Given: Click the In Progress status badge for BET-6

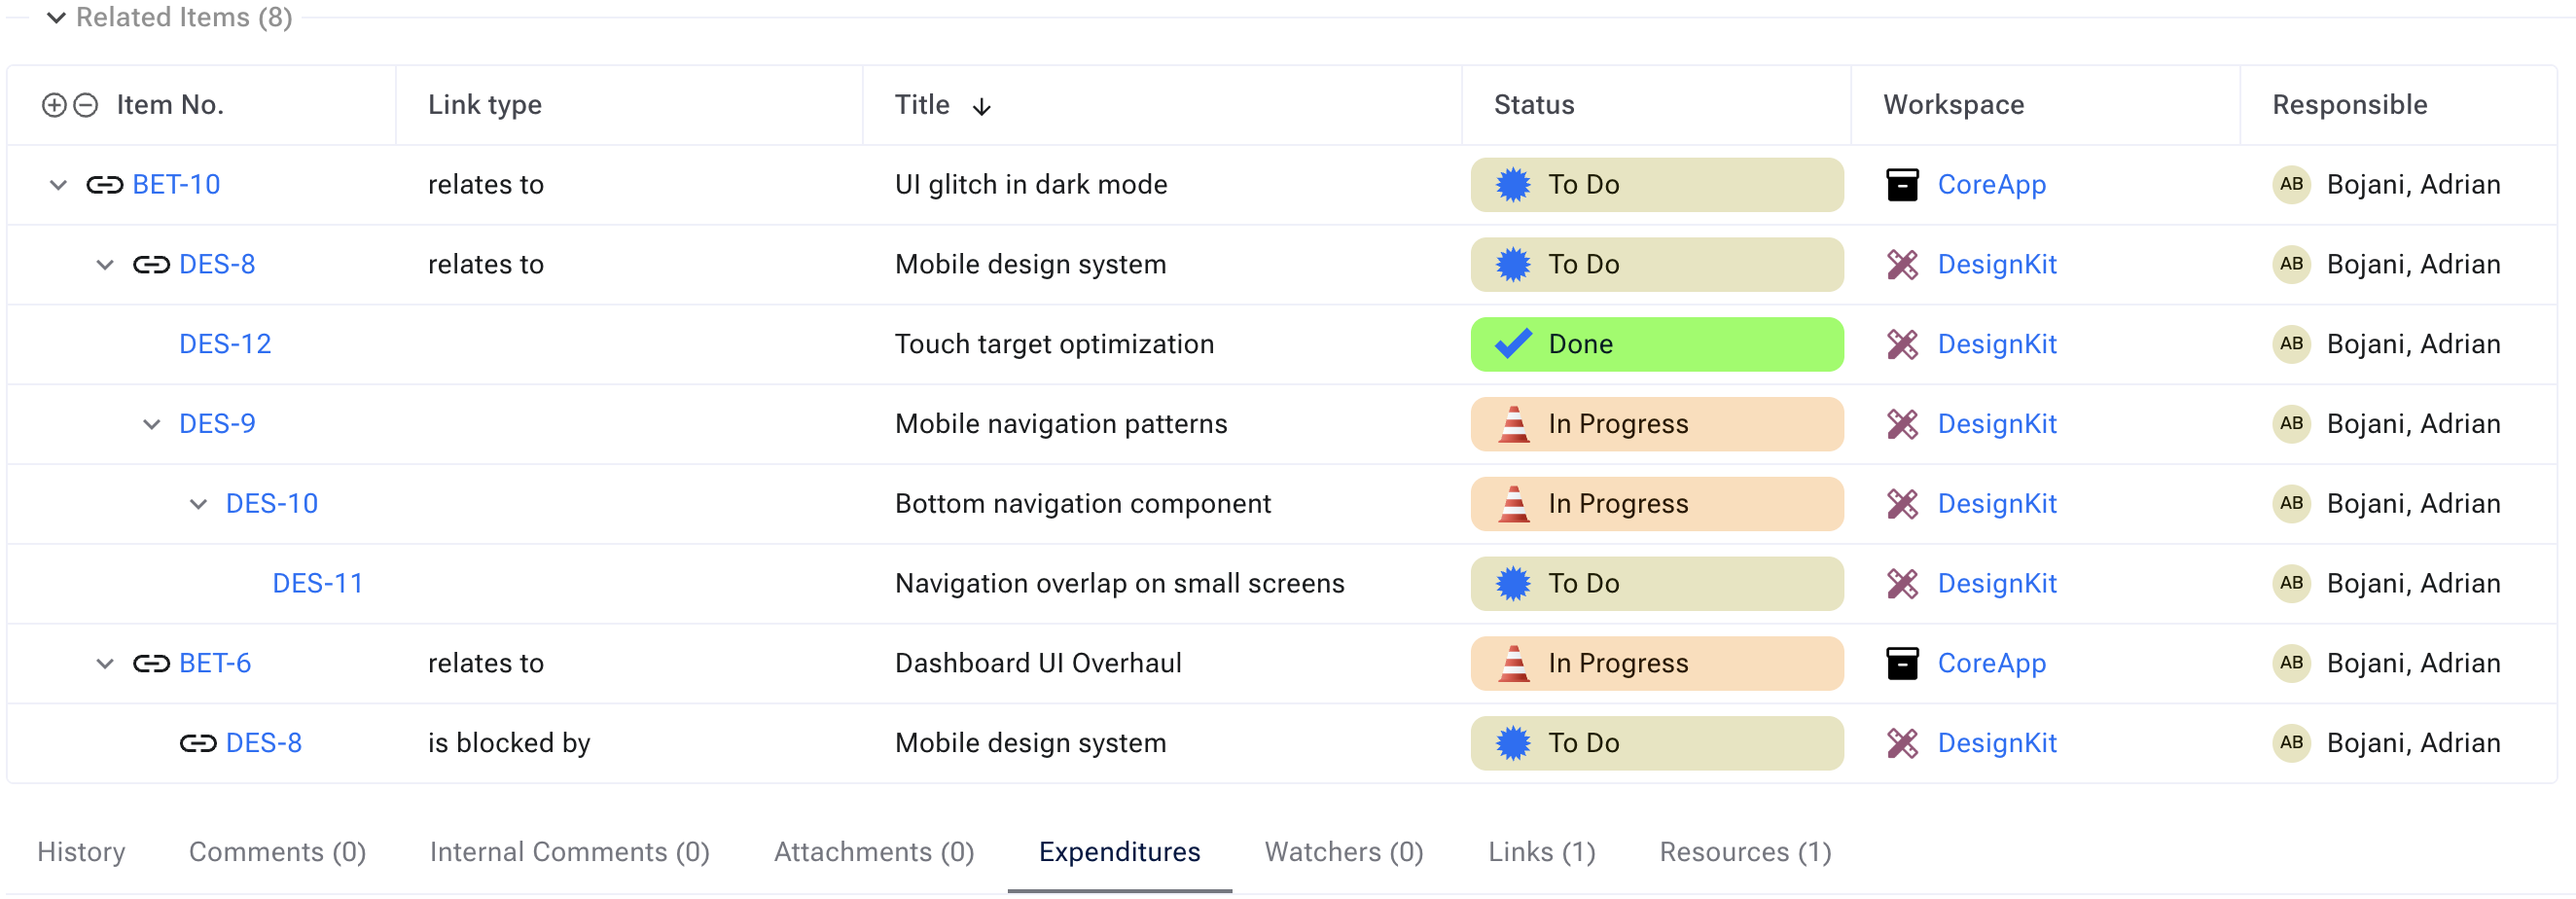Looking at the screenshot, I should [1656, 664].
